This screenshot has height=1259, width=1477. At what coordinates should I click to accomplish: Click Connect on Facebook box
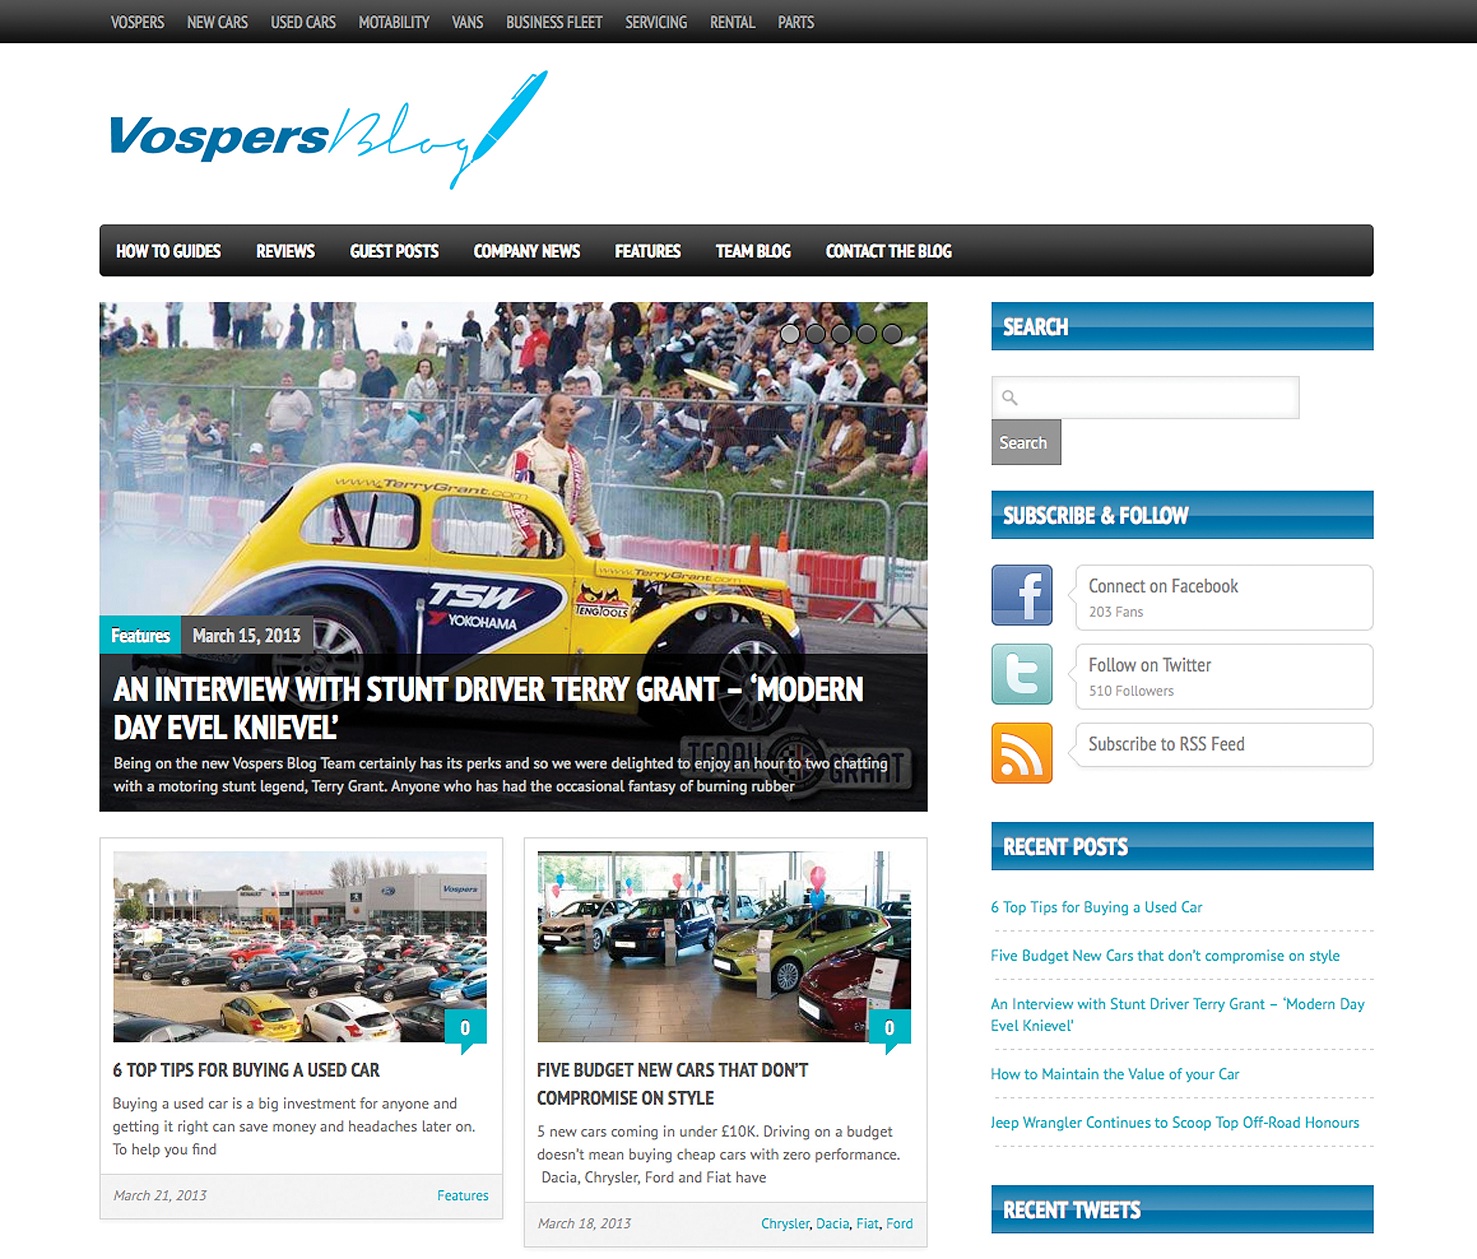click(1224, 597)
